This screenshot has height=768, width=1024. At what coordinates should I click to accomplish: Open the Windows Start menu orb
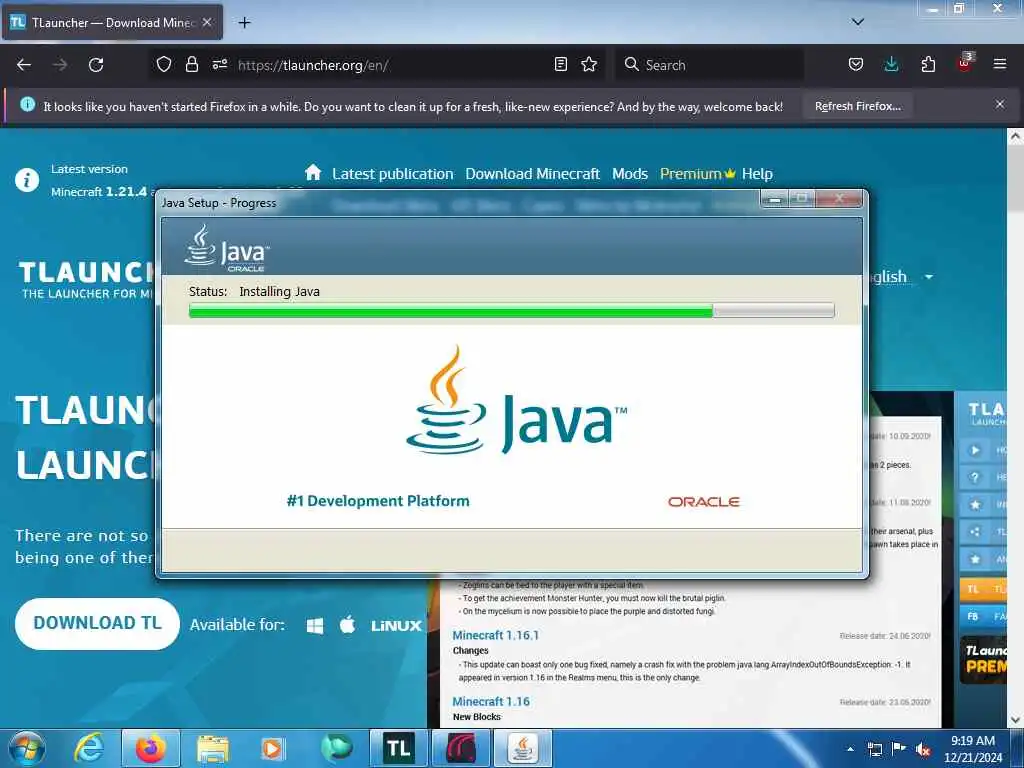point(27,748)
